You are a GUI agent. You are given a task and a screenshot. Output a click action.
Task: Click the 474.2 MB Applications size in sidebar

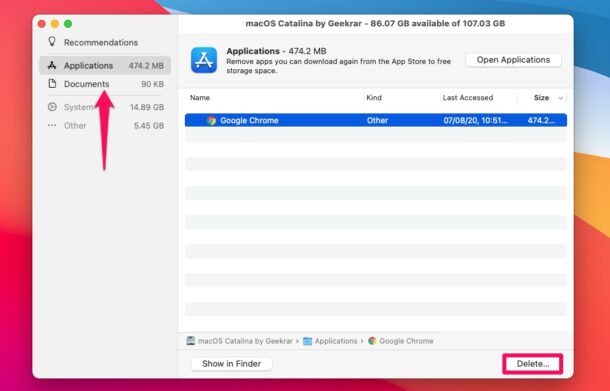point(146,66)
